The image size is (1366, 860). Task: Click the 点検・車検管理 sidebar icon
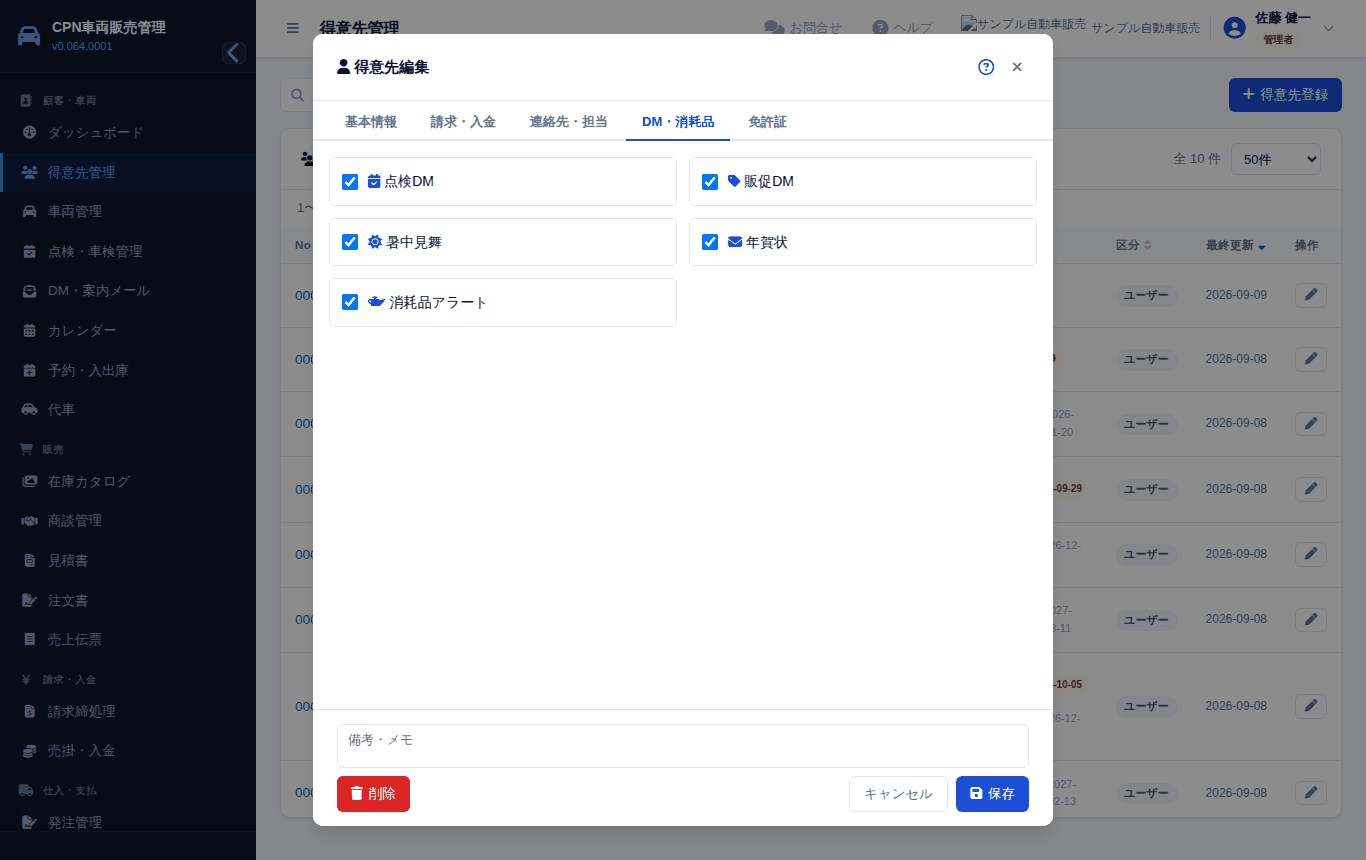pos(29,251)
